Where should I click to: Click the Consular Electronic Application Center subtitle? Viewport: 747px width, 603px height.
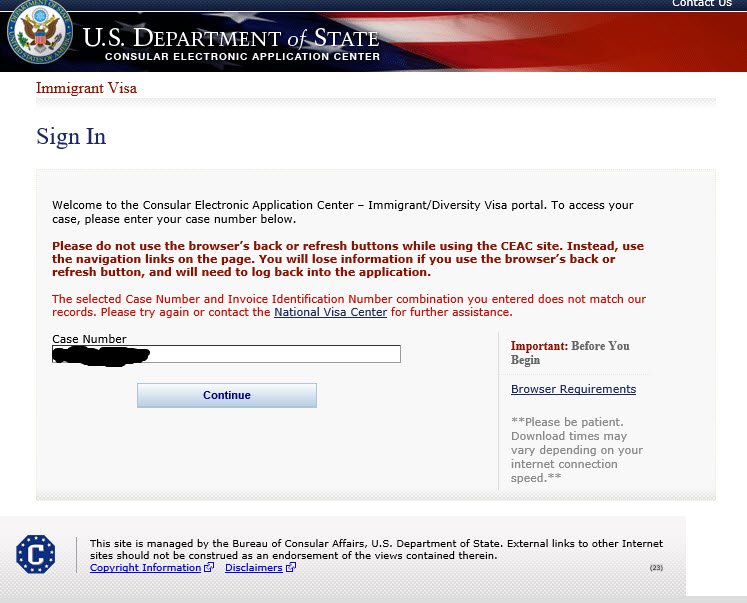[x=242, y=57]
